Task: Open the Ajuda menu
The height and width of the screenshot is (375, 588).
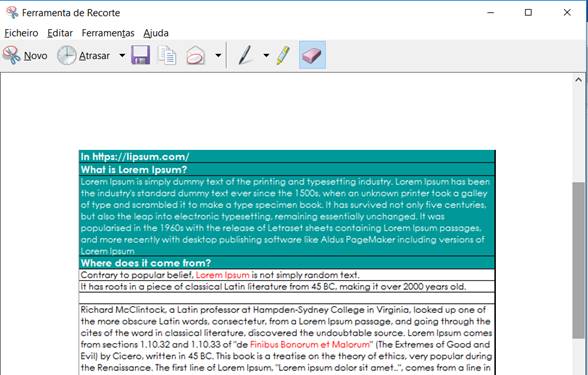Action: pyautogui.click(x=156, y=33)
